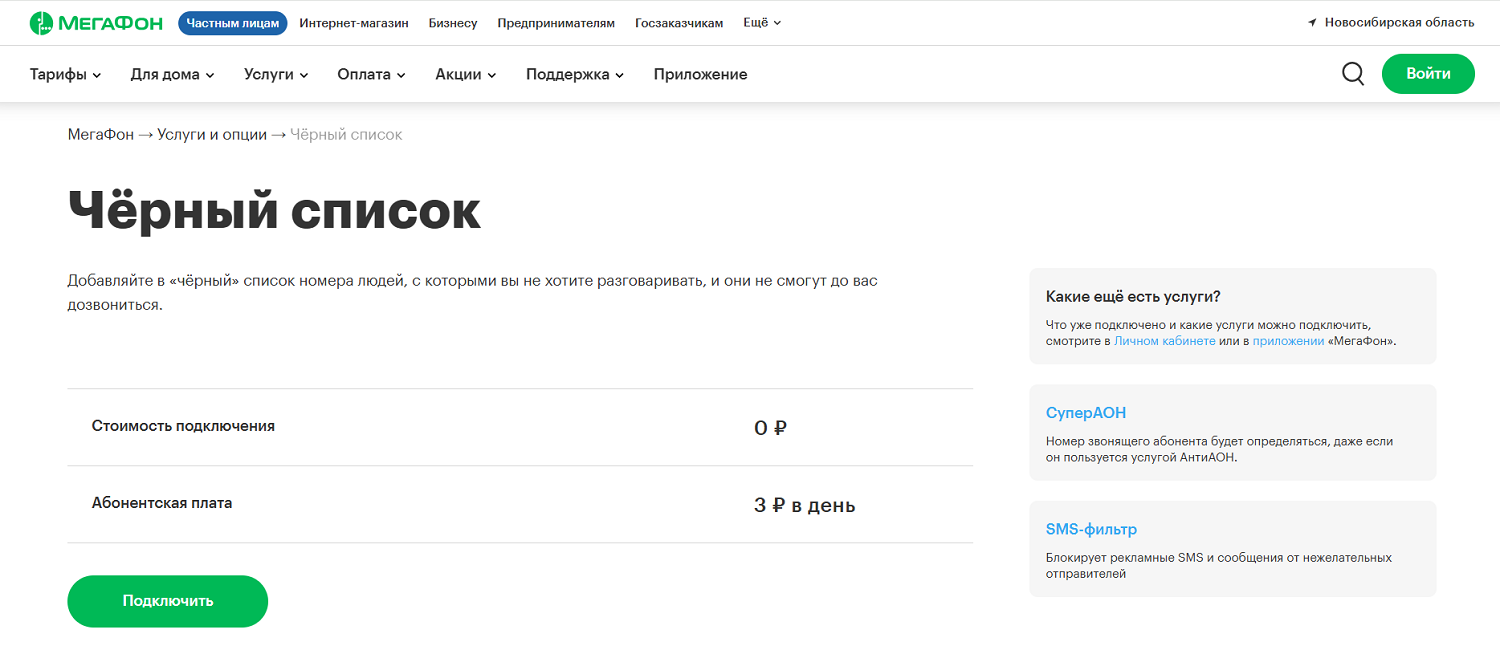
Task: Click the Какие ещё есть услуги? heading
Action: pyautogui.click(x=1133, y=297)
